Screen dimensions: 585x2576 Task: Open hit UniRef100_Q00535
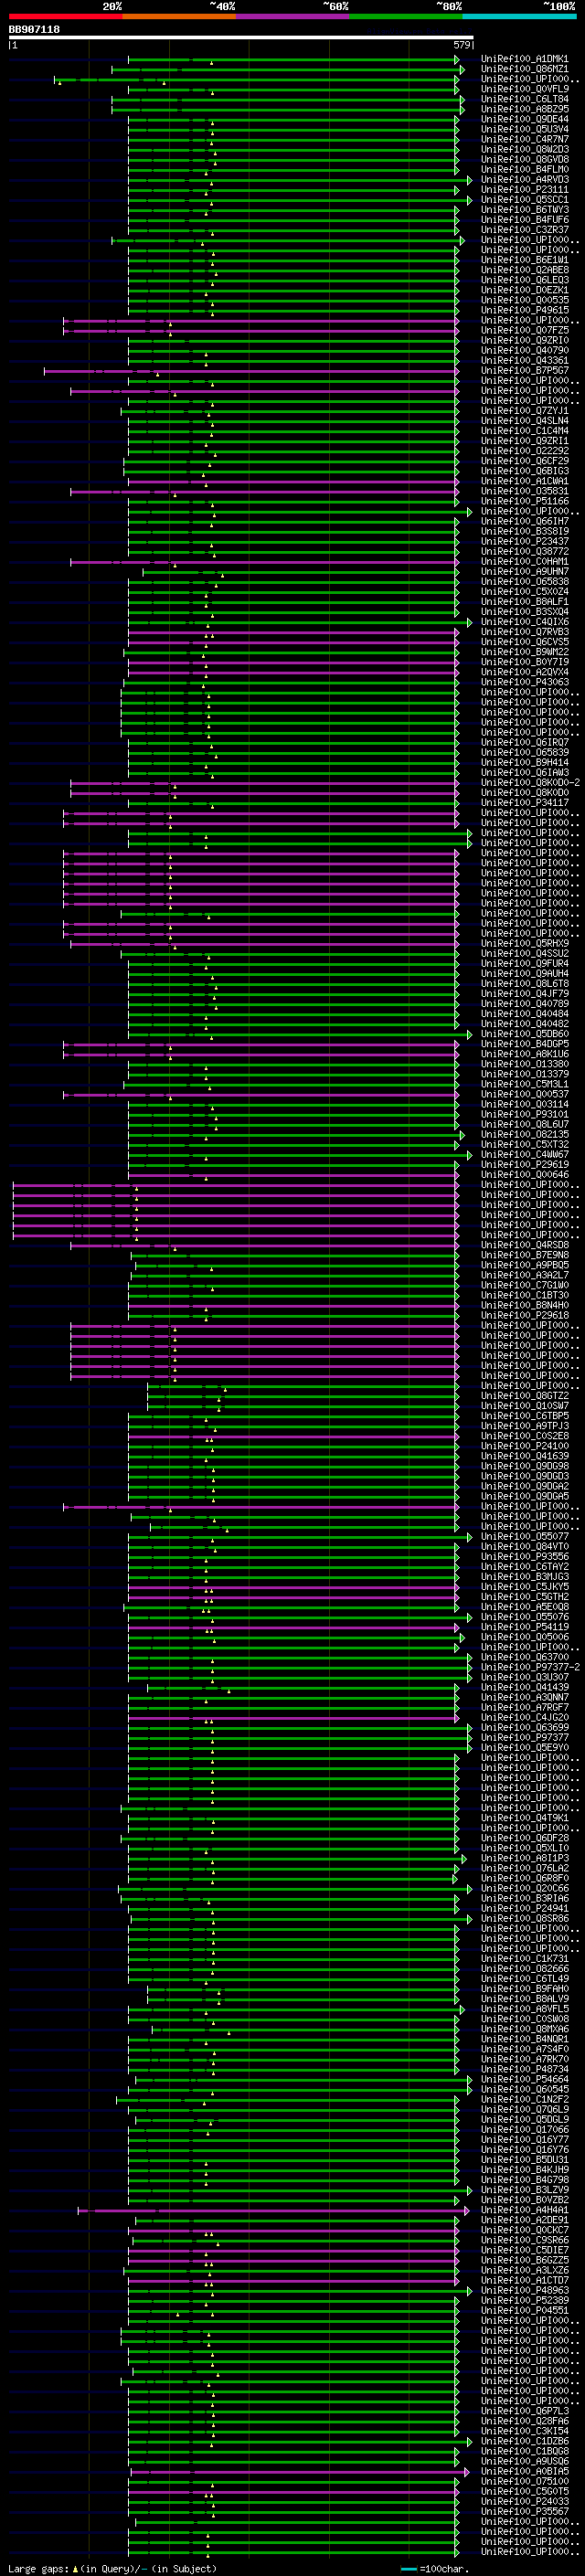point(525,300)
